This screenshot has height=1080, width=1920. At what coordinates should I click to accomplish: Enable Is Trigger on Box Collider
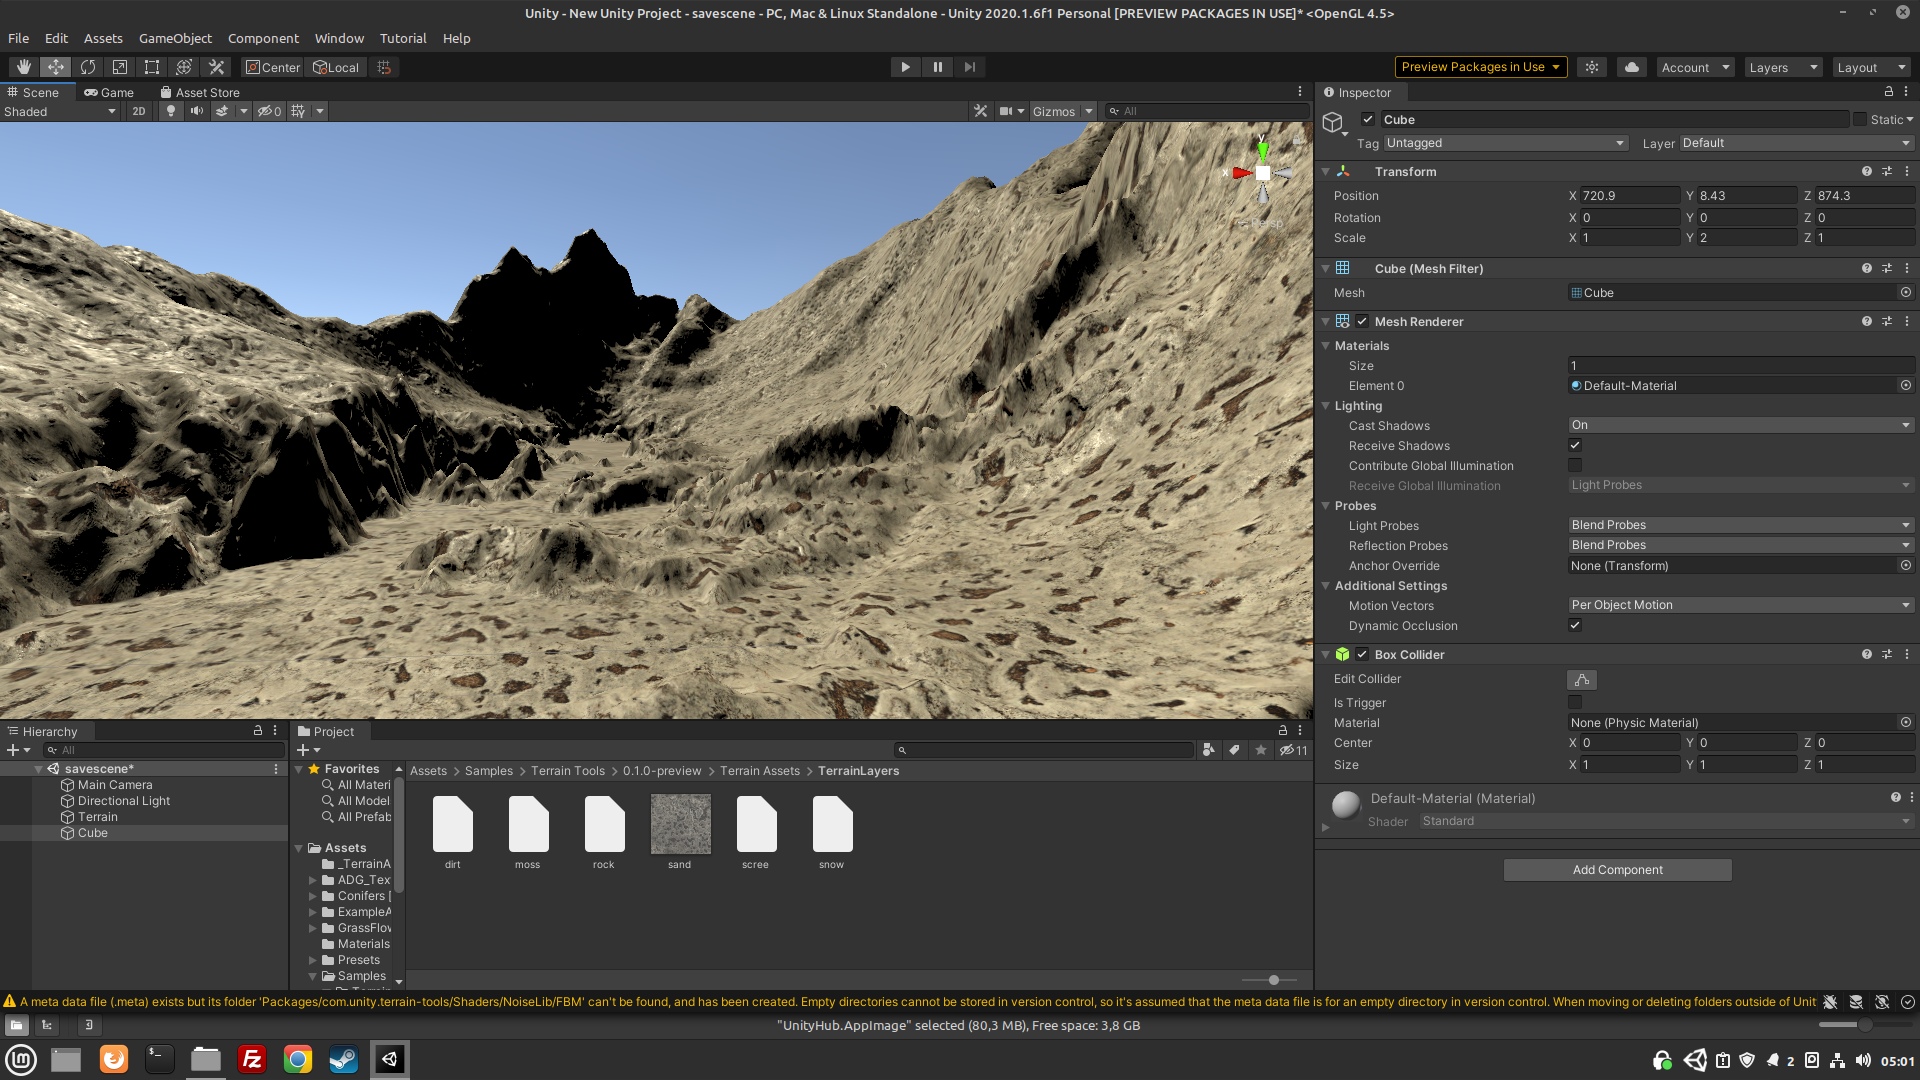(1575, 702)
